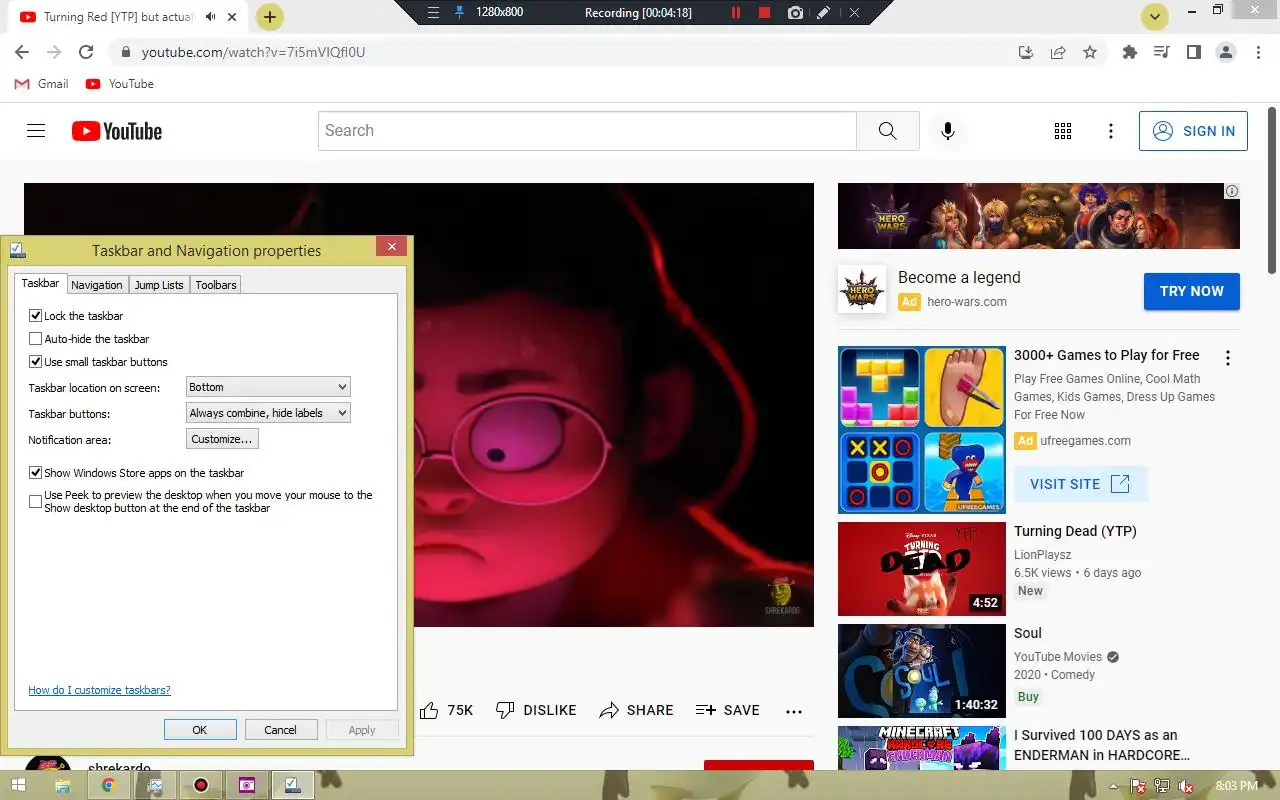Open Chrome profile avatar

pos(1226,52)
